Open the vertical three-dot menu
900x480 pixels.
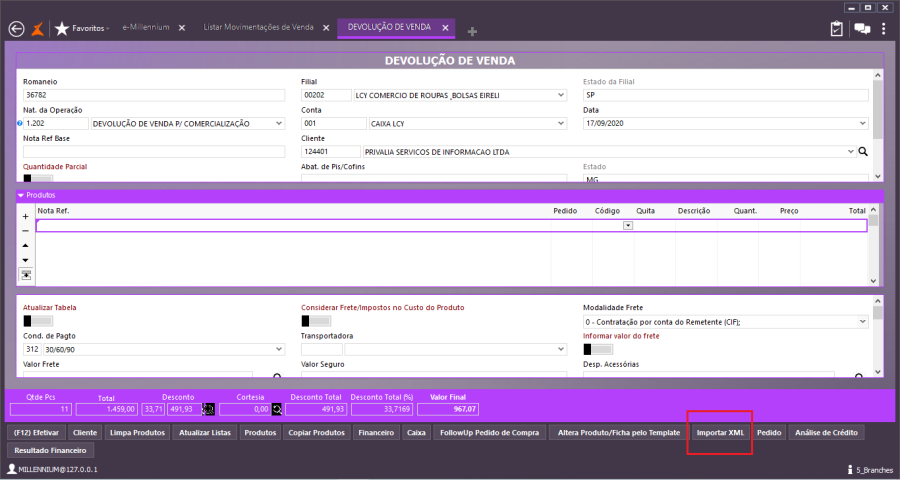pos(884,29)
